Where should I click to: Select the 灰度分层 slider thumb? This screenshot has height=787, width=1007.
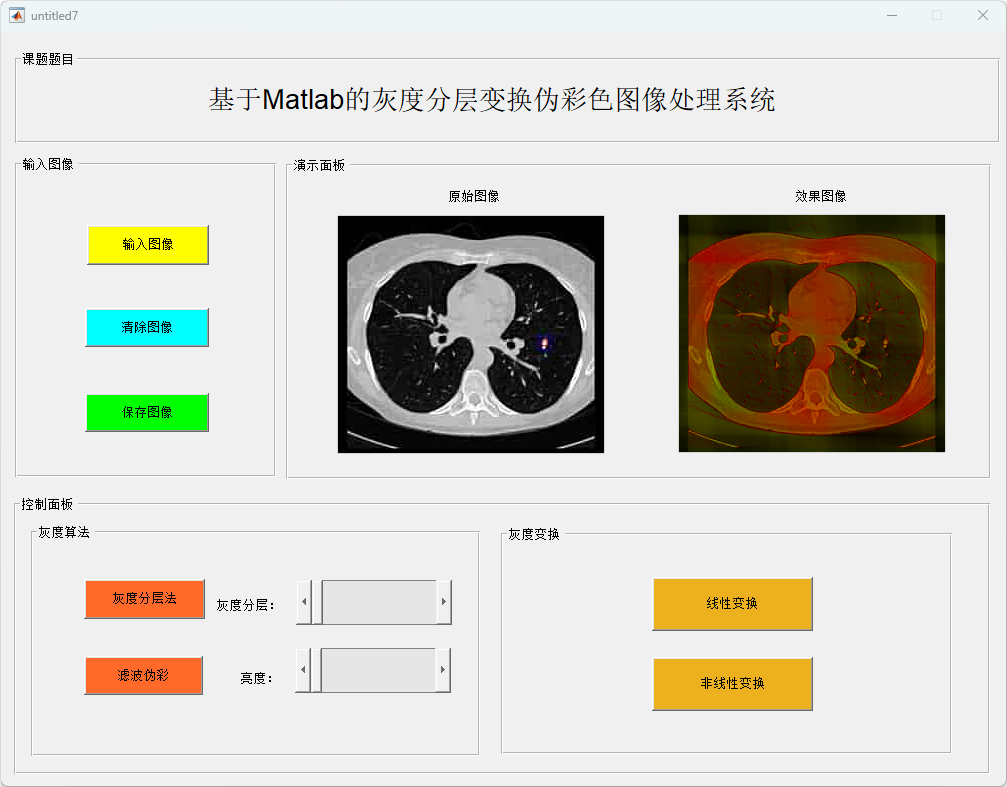tap(317, 602)
